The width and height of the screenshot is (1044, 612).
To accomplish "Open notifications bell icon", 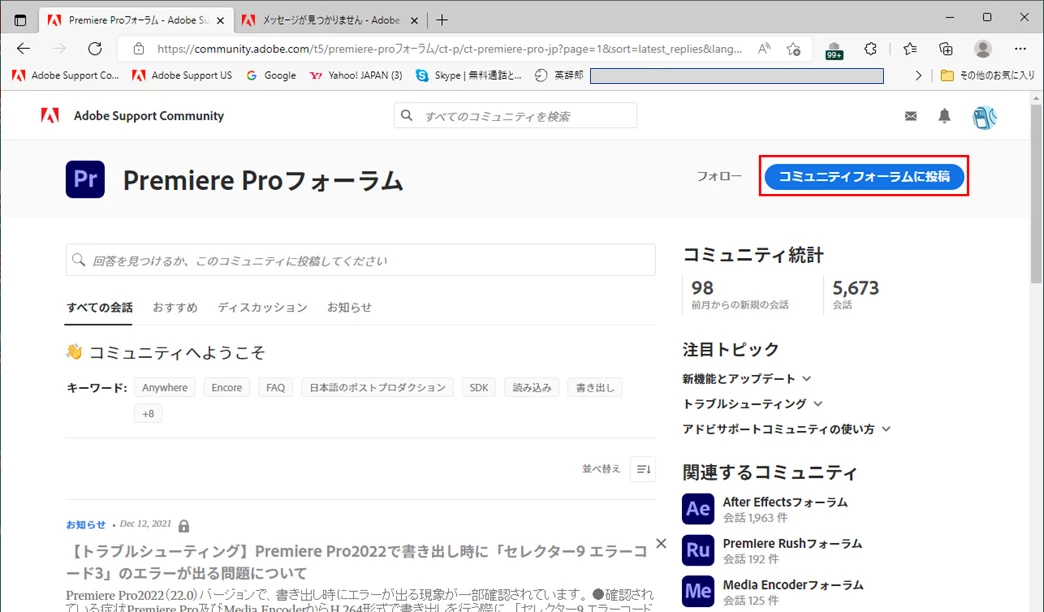I will pos(944,116).
